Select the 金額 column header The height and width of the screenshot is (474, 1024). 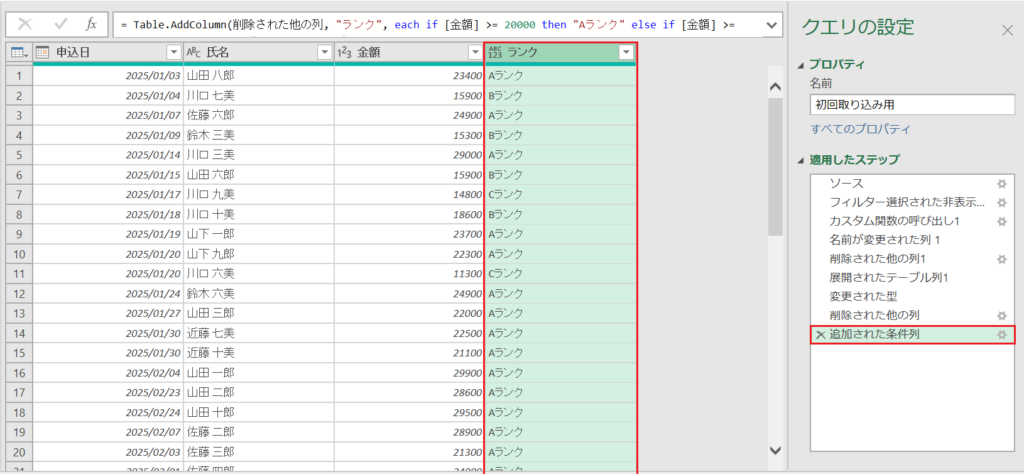[409, 53]
